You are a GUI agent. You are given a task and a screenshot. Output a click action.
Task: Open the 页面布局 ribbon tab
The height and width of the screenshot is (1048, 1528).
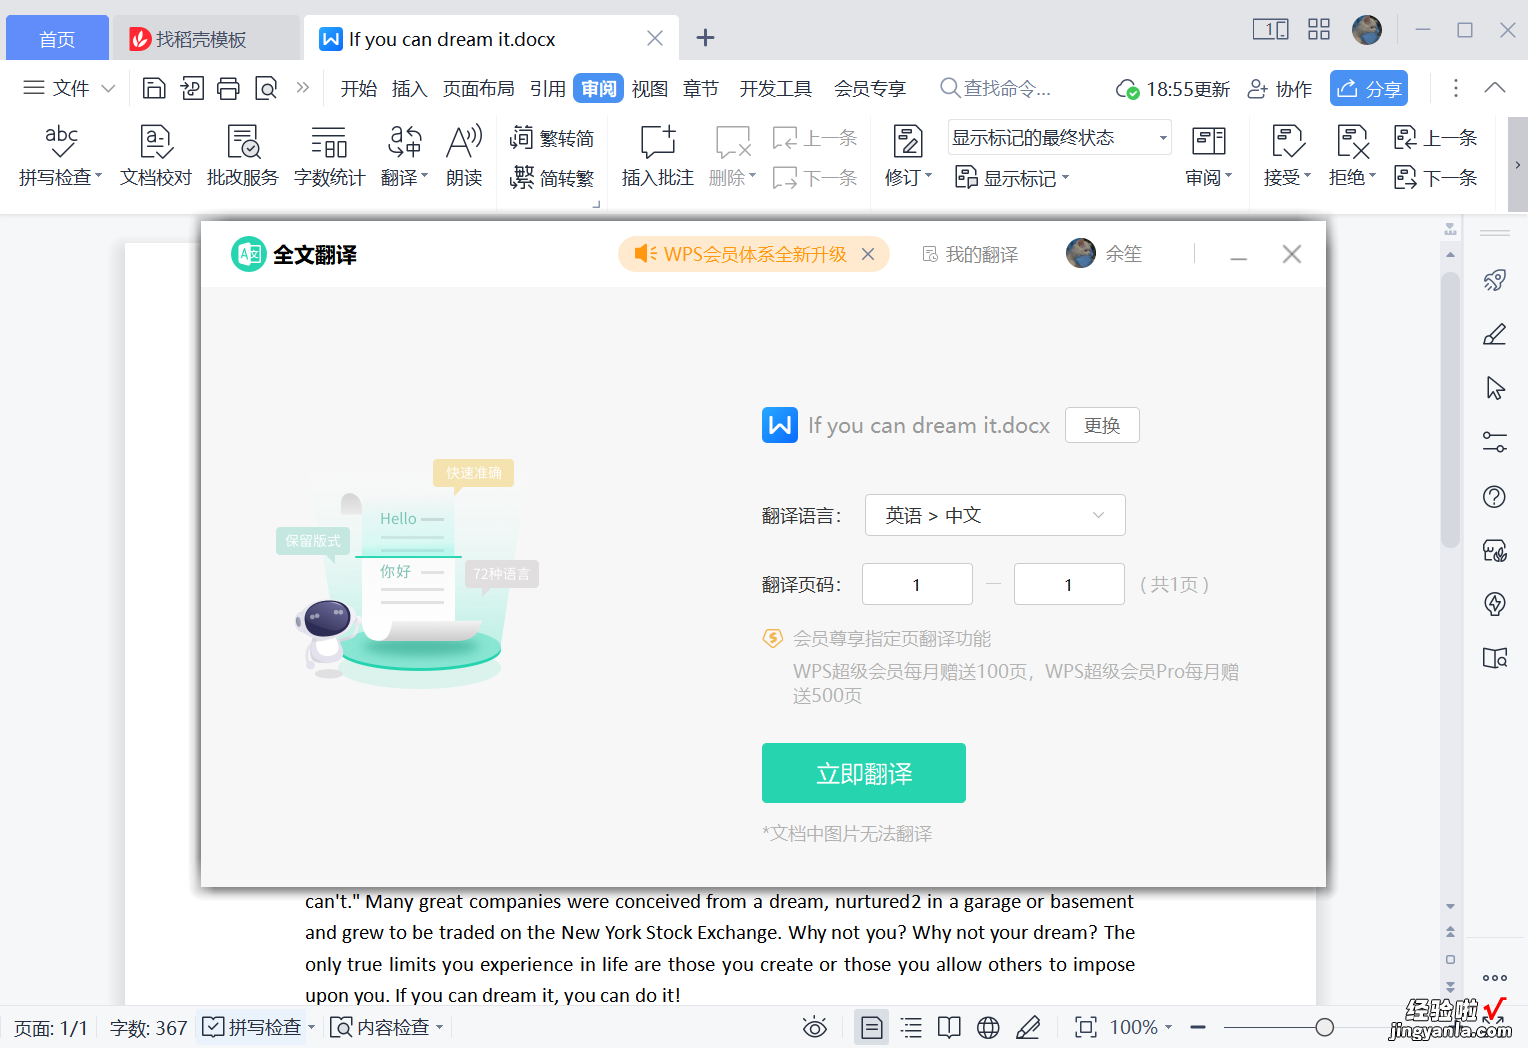479,88
